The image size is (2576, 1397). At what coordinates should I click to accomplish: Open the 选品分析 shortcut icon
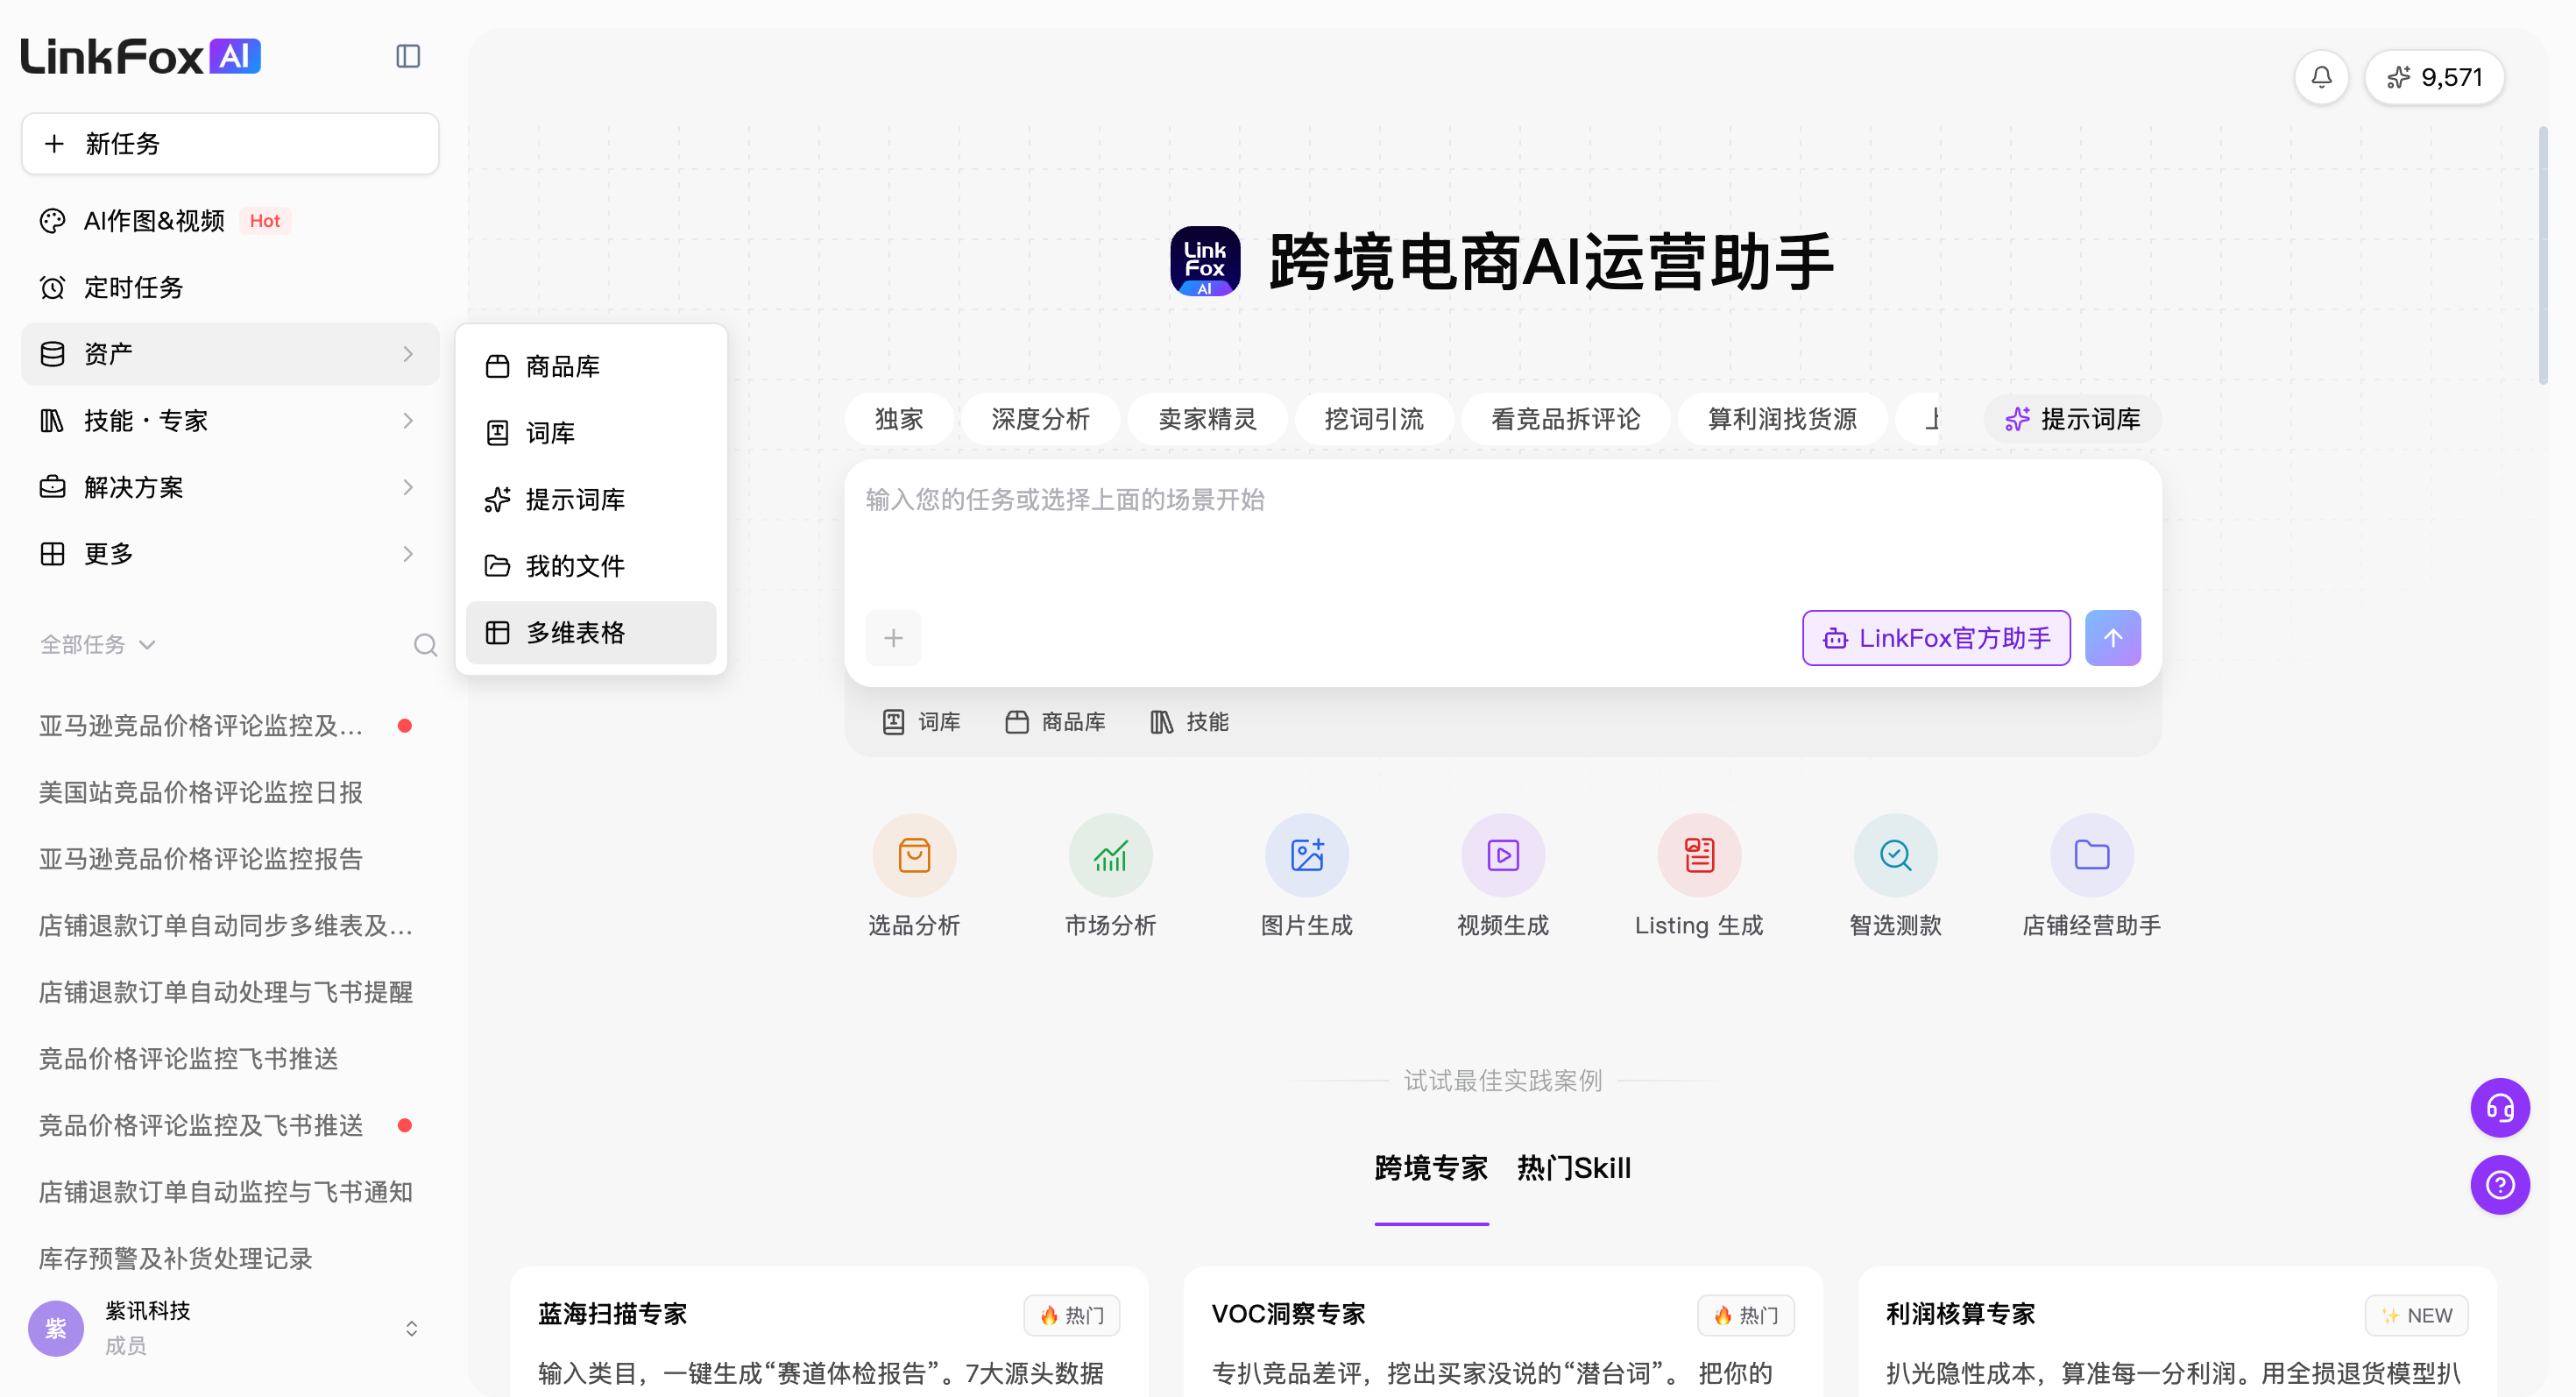914,856
